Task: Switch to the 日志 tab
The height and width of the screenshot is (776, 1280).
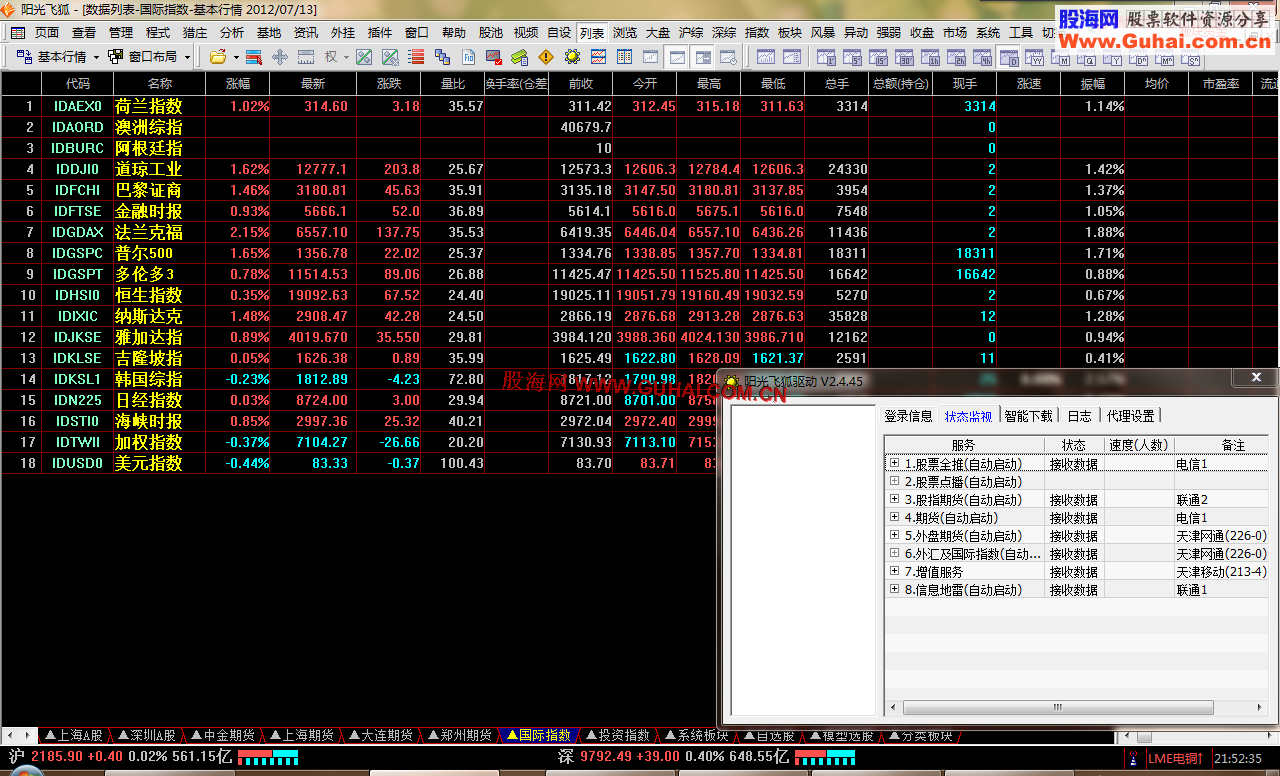Action: (x=1080, y=416)
